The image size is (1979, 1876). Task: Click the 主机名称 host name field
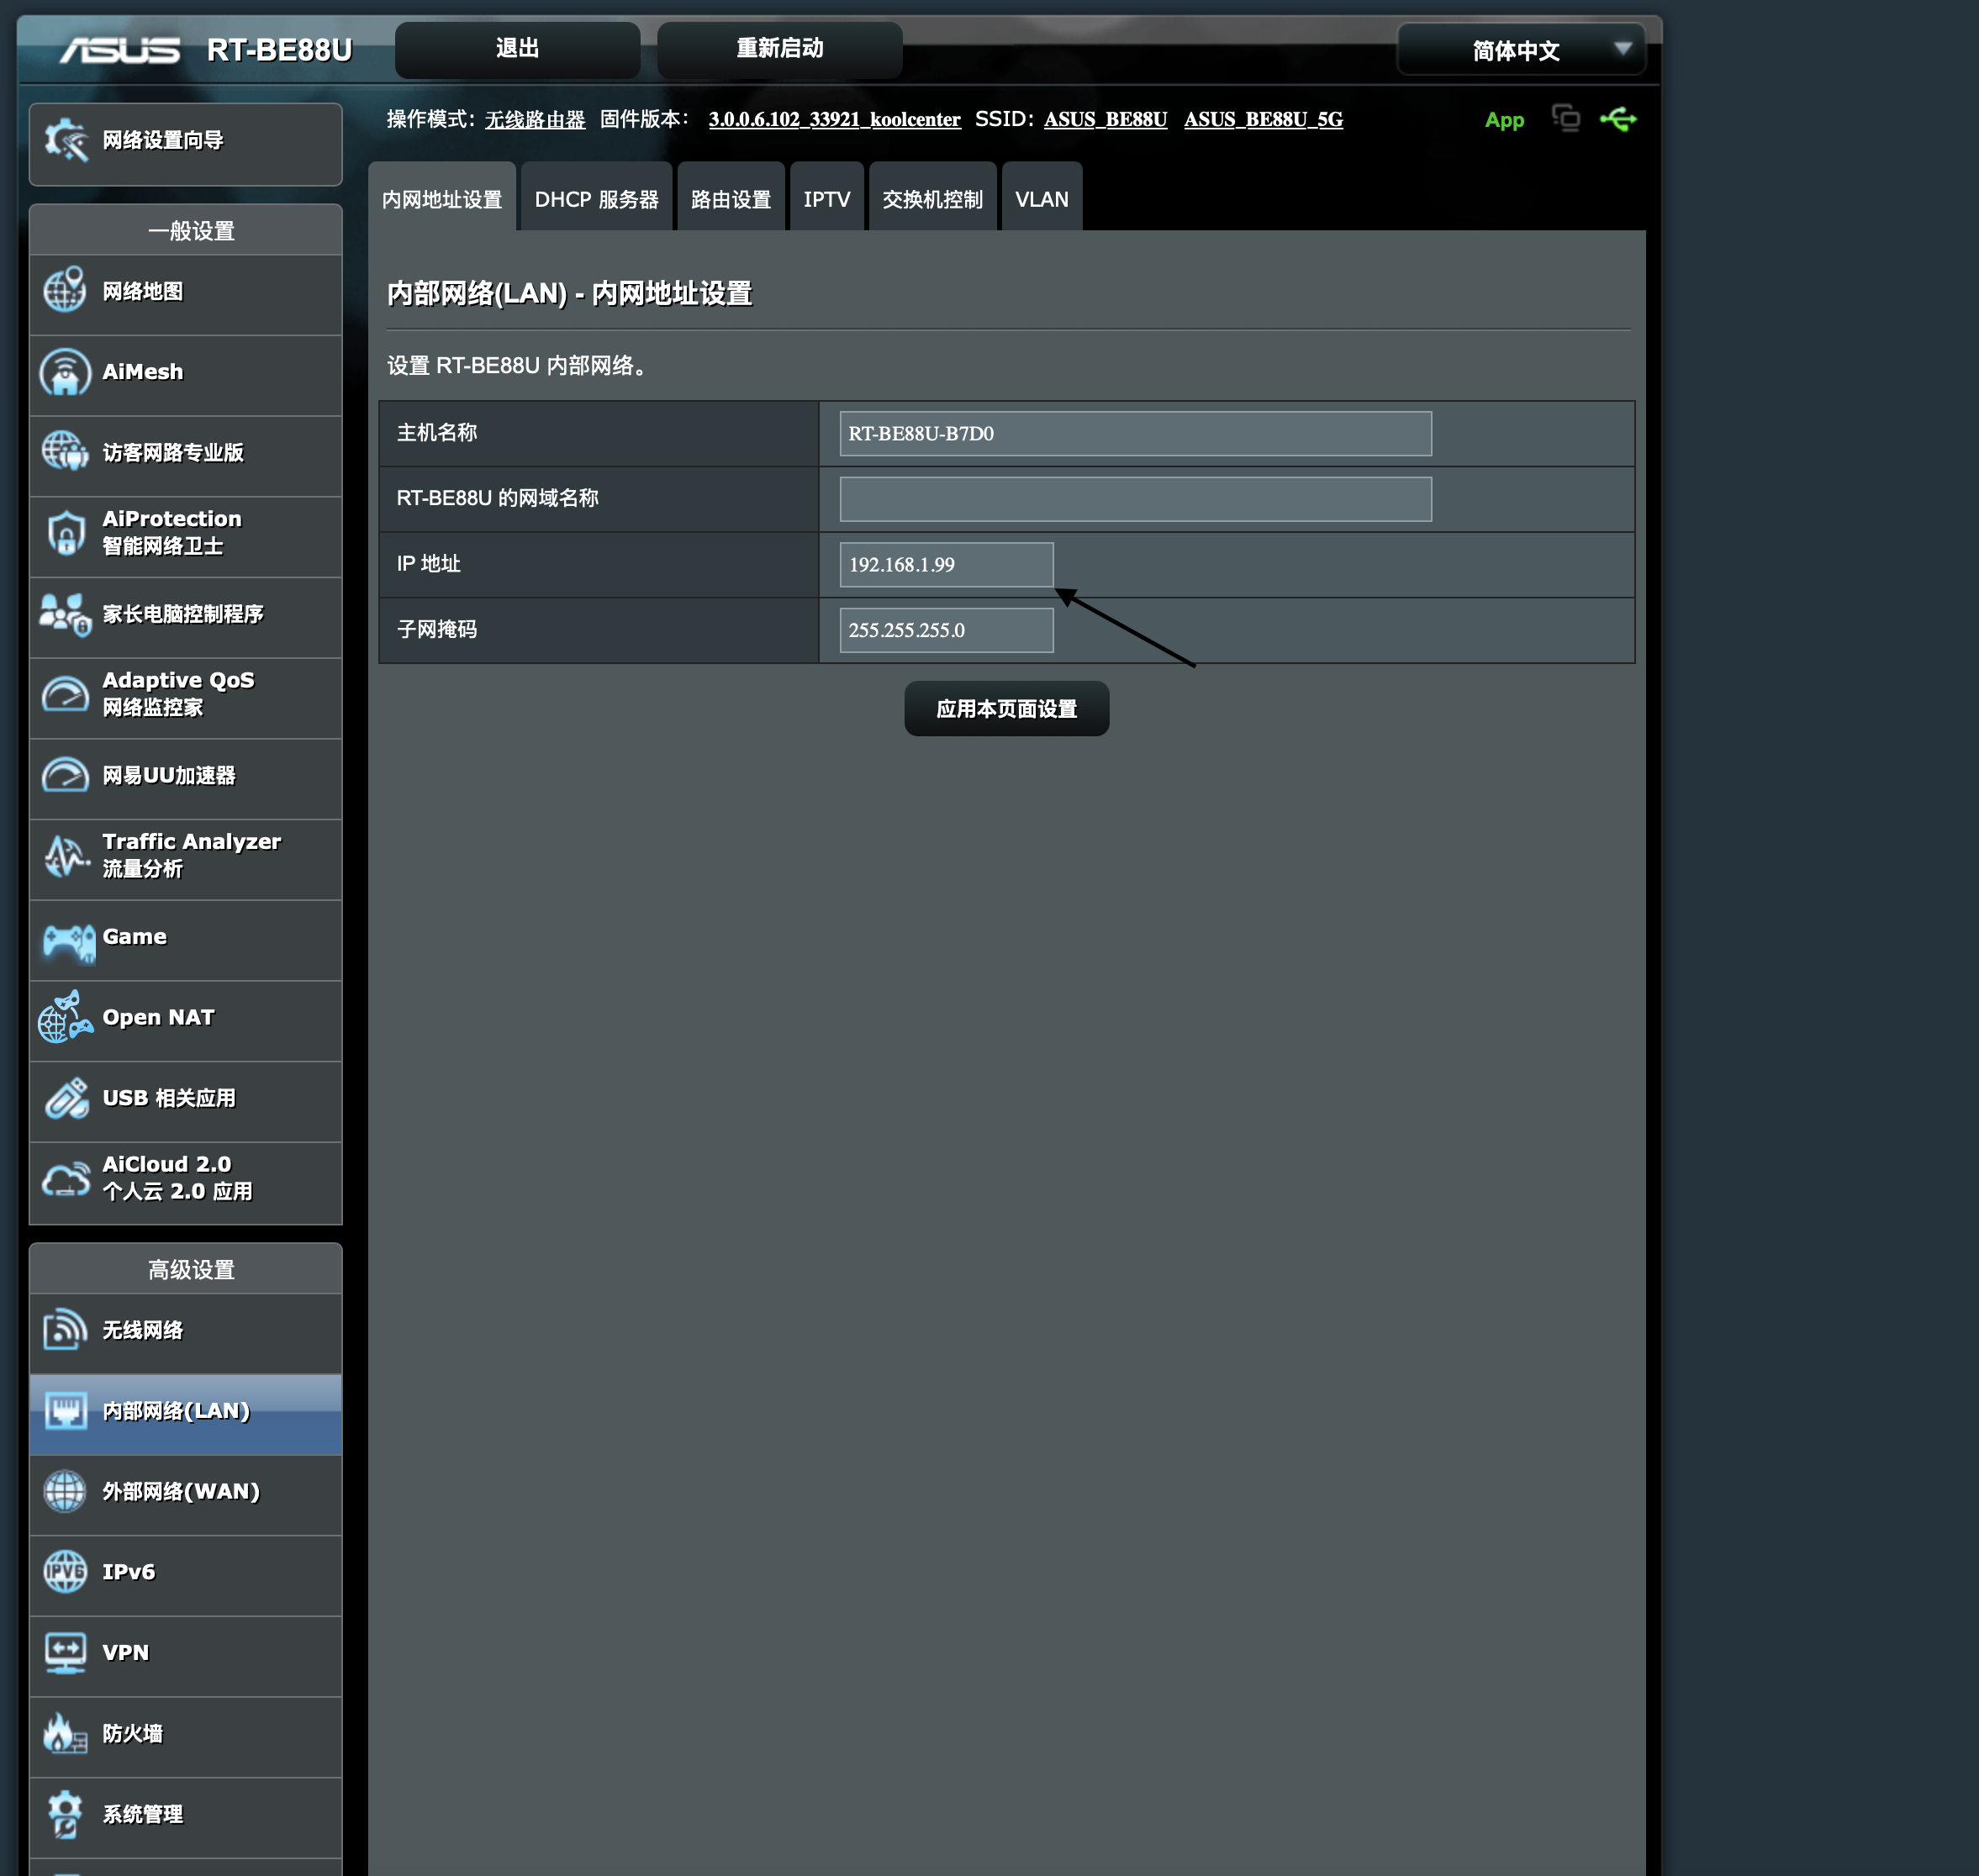[1136, 434]
